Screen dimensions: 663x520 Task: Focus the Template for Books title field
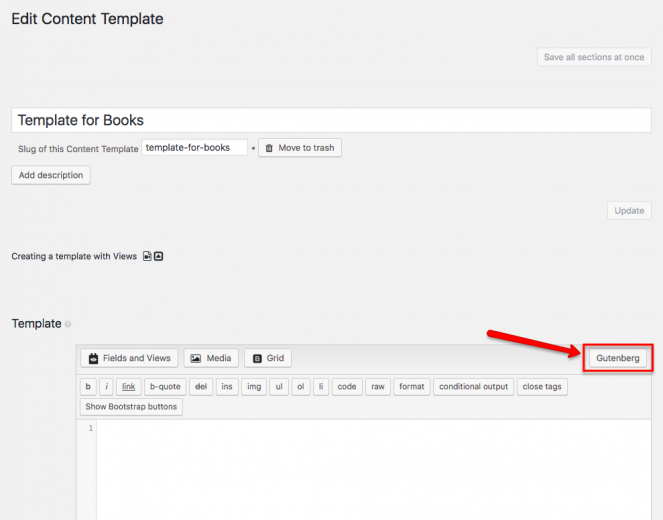click(331, 120)
